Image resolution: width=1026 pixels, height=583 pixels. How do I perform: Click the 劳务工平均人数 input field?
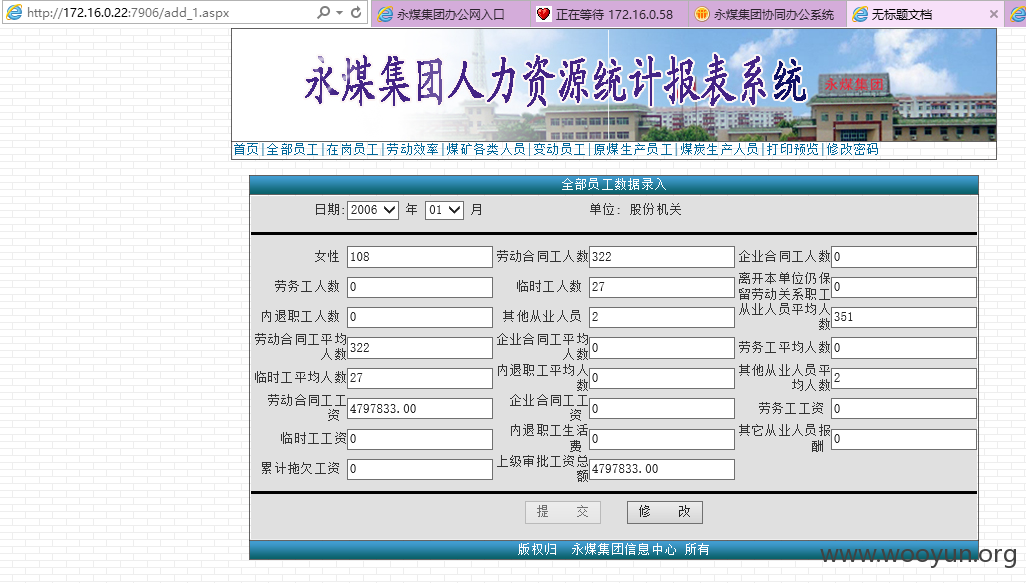pos(904,347)
